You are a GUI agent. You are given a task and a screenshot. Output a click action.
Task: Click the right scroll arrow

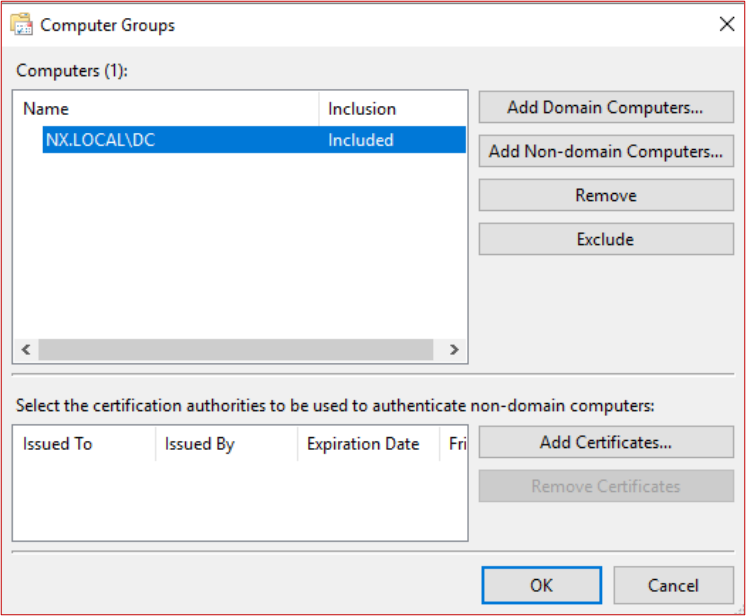pyautogui.click(x=454, y=350)
